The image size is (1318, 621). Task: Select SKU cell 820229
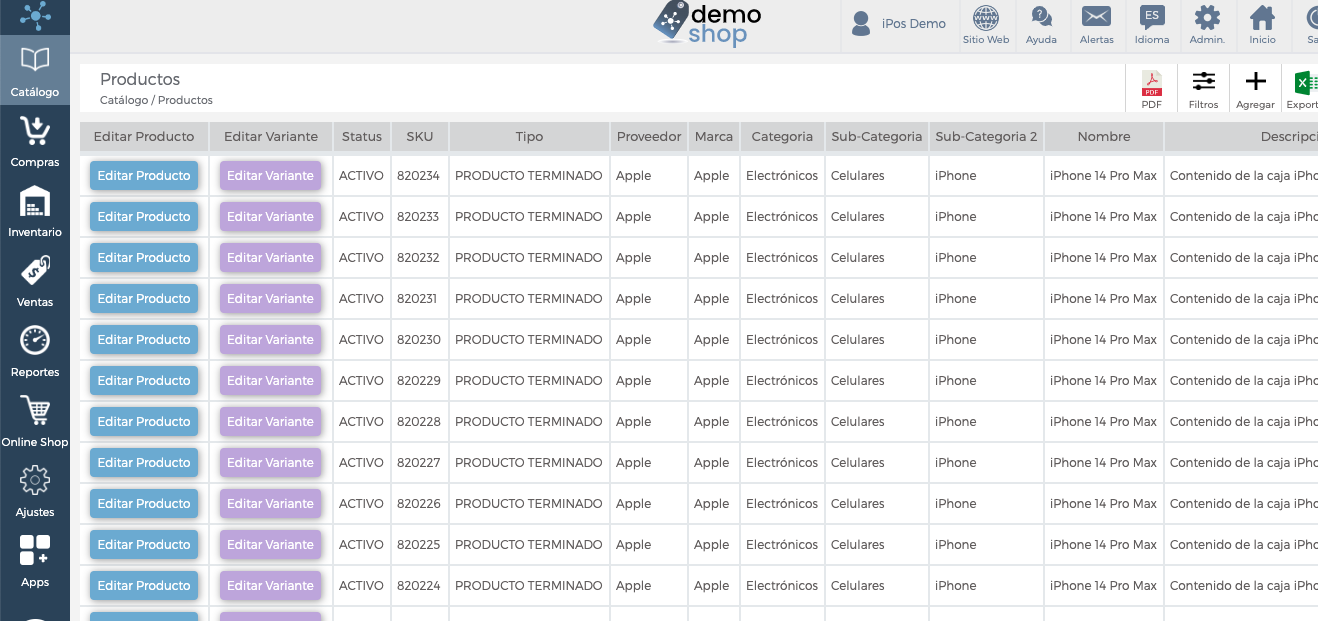click(419, 381)
